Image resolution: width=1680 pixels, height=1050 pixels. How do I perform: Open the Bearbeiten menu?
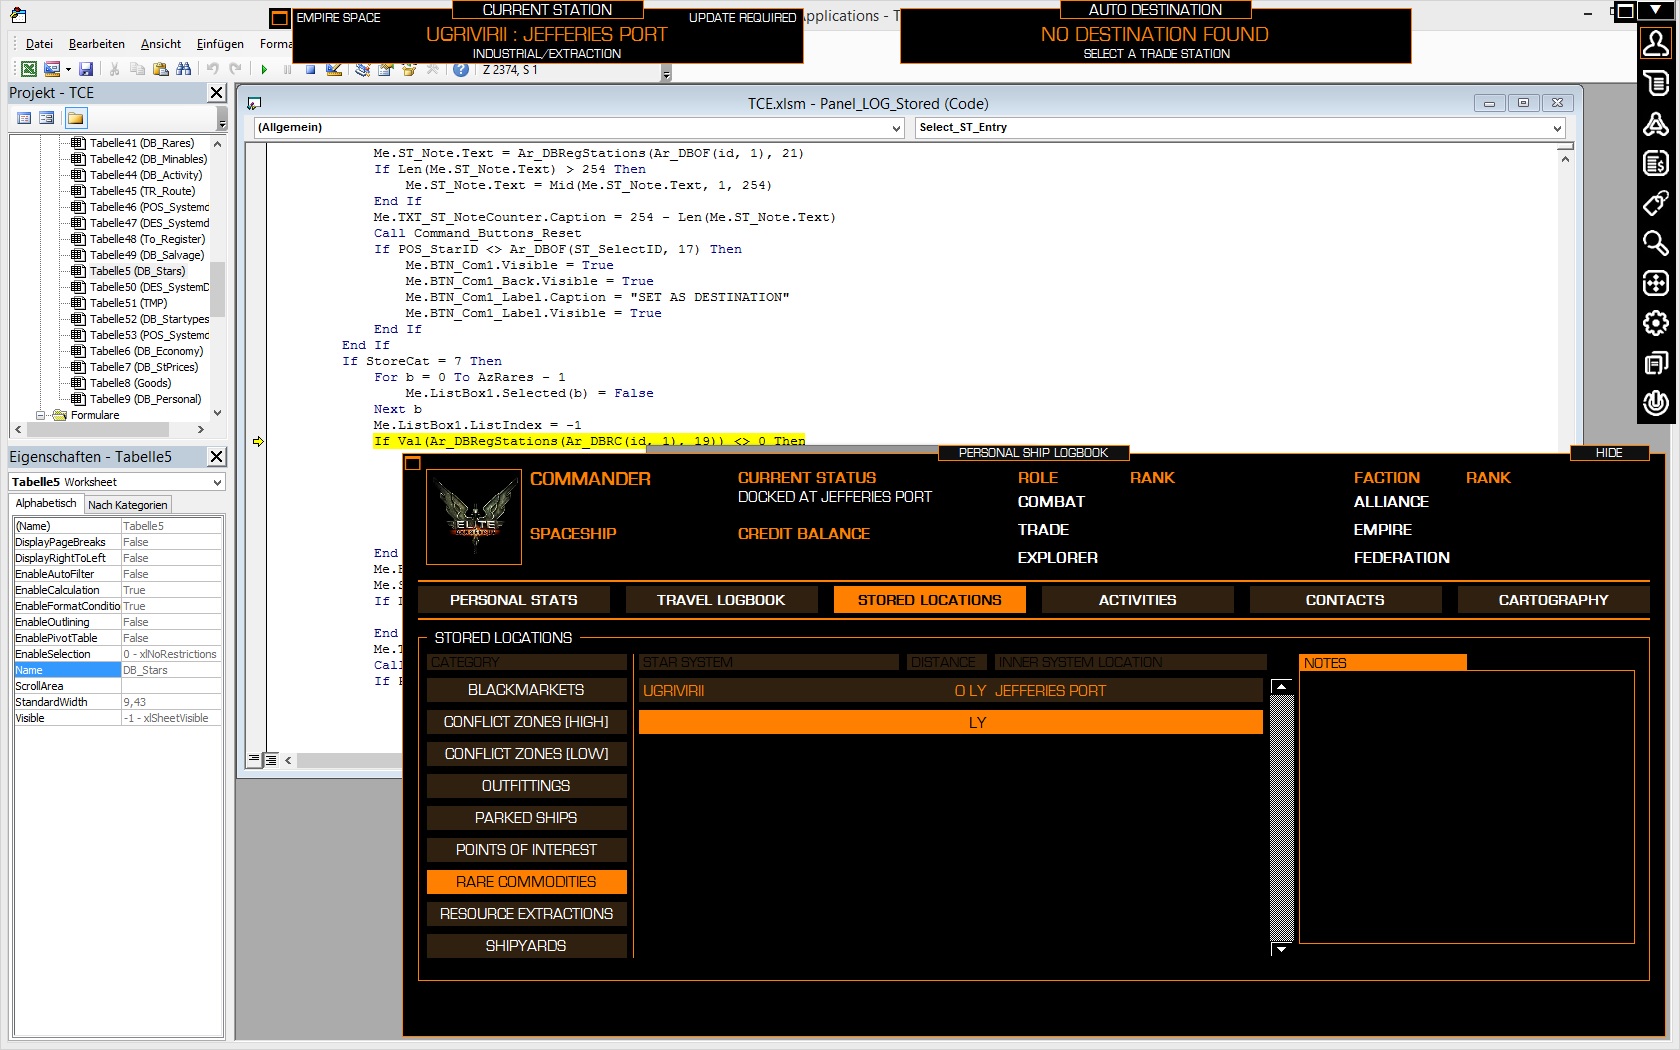[97, 44]
